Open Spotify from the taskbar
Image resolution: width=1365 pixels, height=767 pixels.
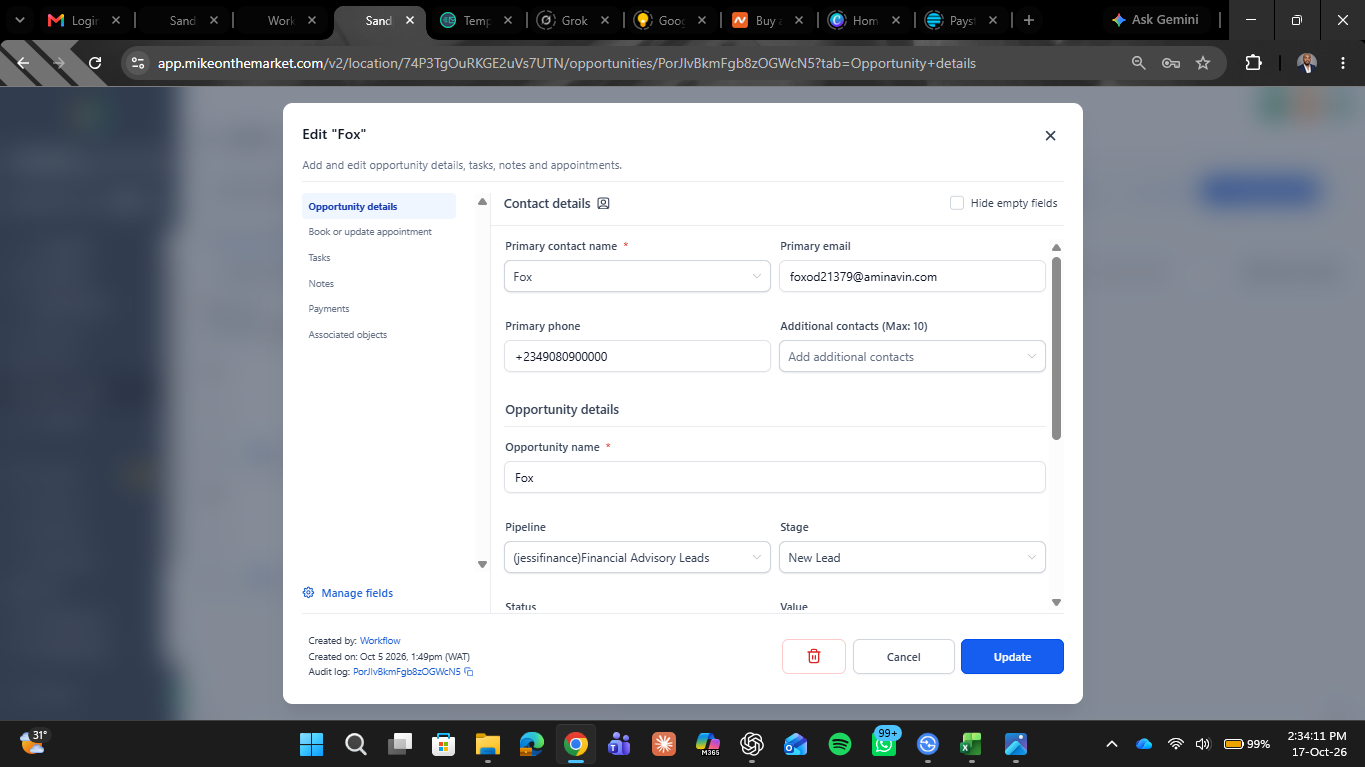pos(840,744)
